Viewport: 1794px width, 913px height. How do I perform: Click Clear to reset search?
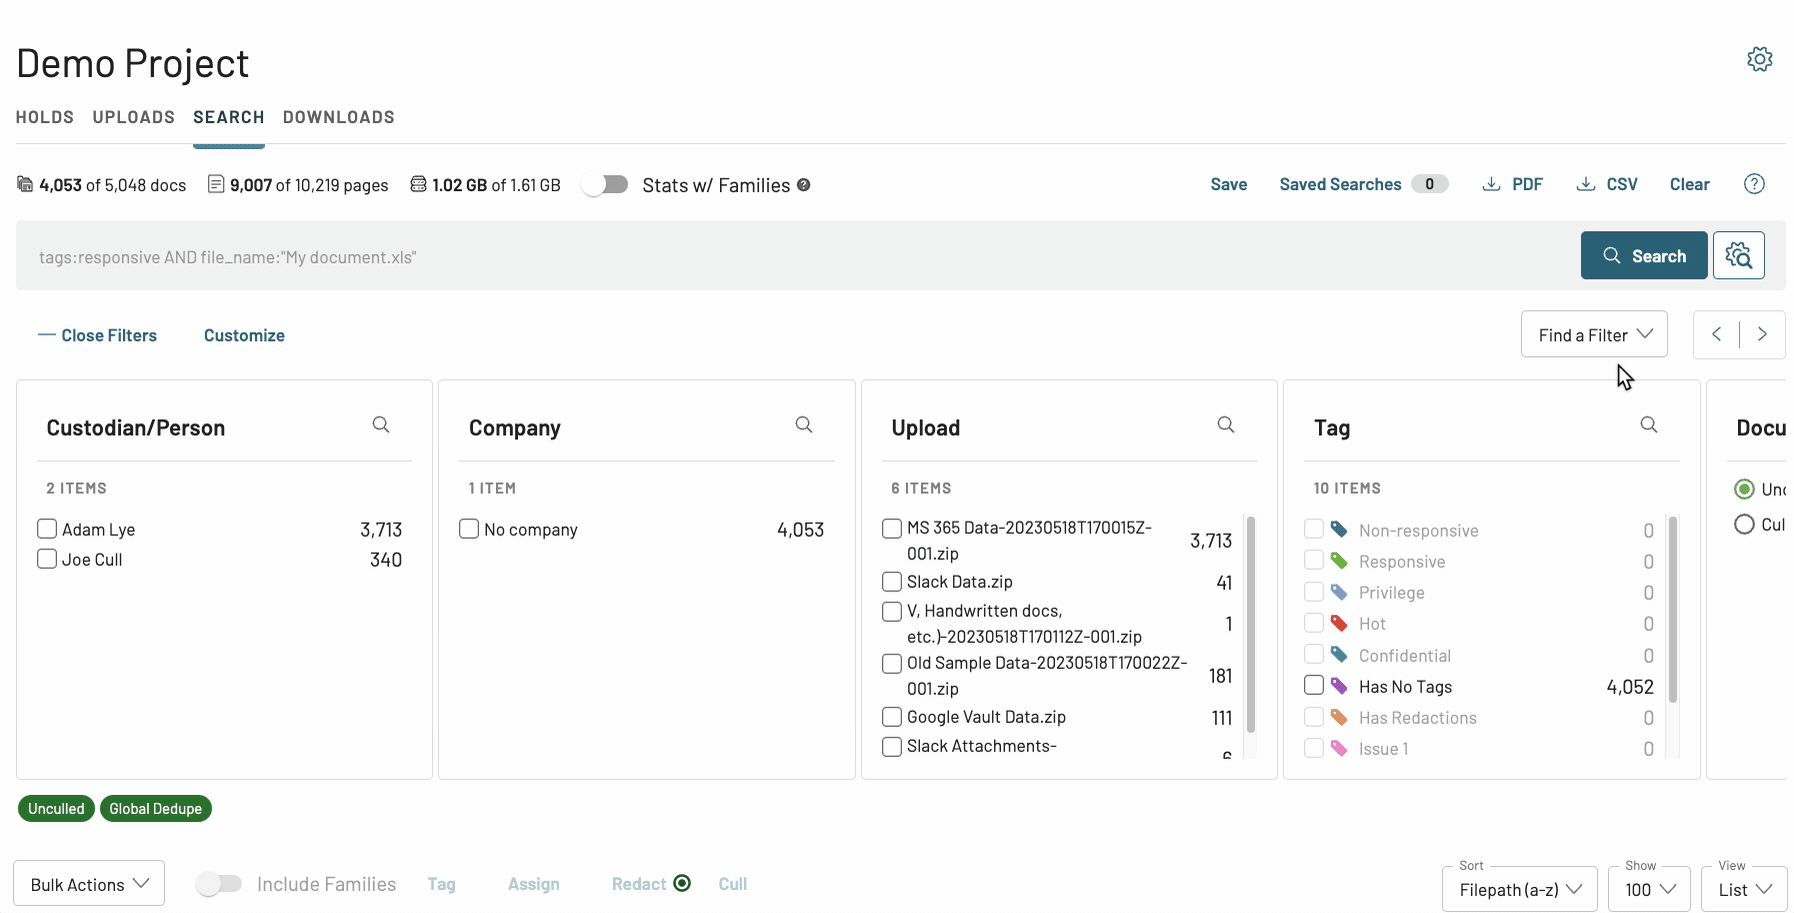1690,184
